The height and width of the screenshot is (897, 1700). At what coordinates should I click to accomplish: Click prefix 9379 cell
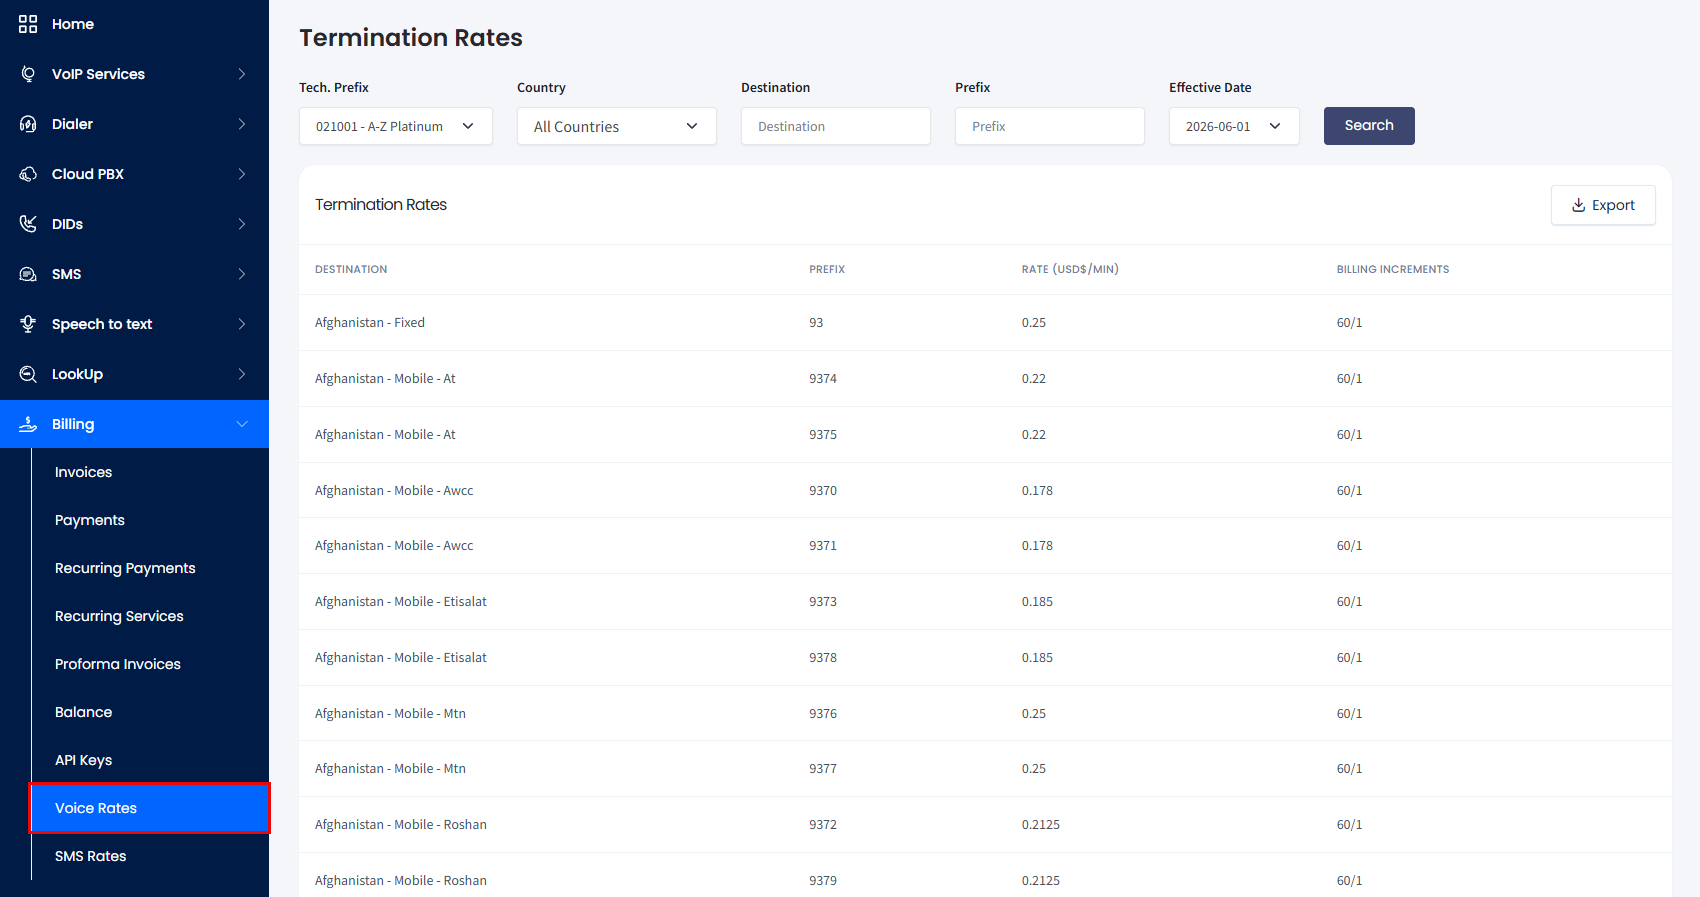pos(823,881)
